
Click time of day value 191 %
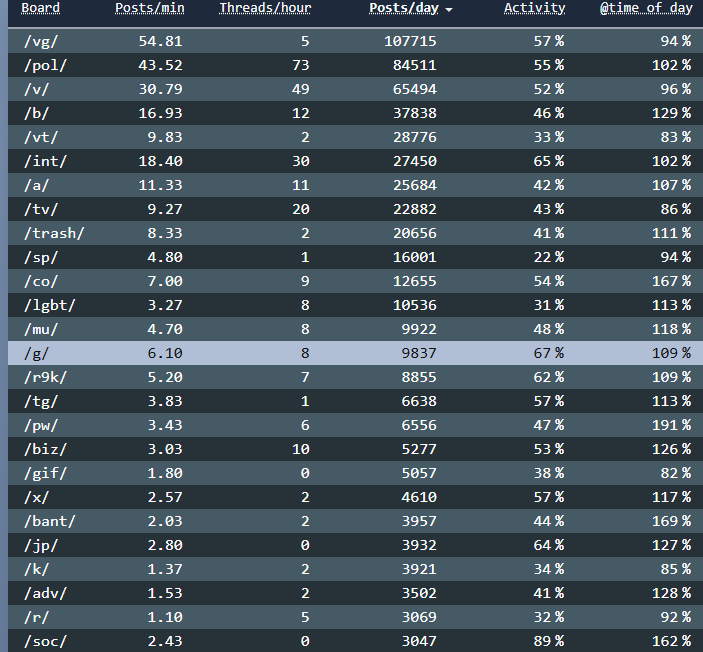pos(671,425)
